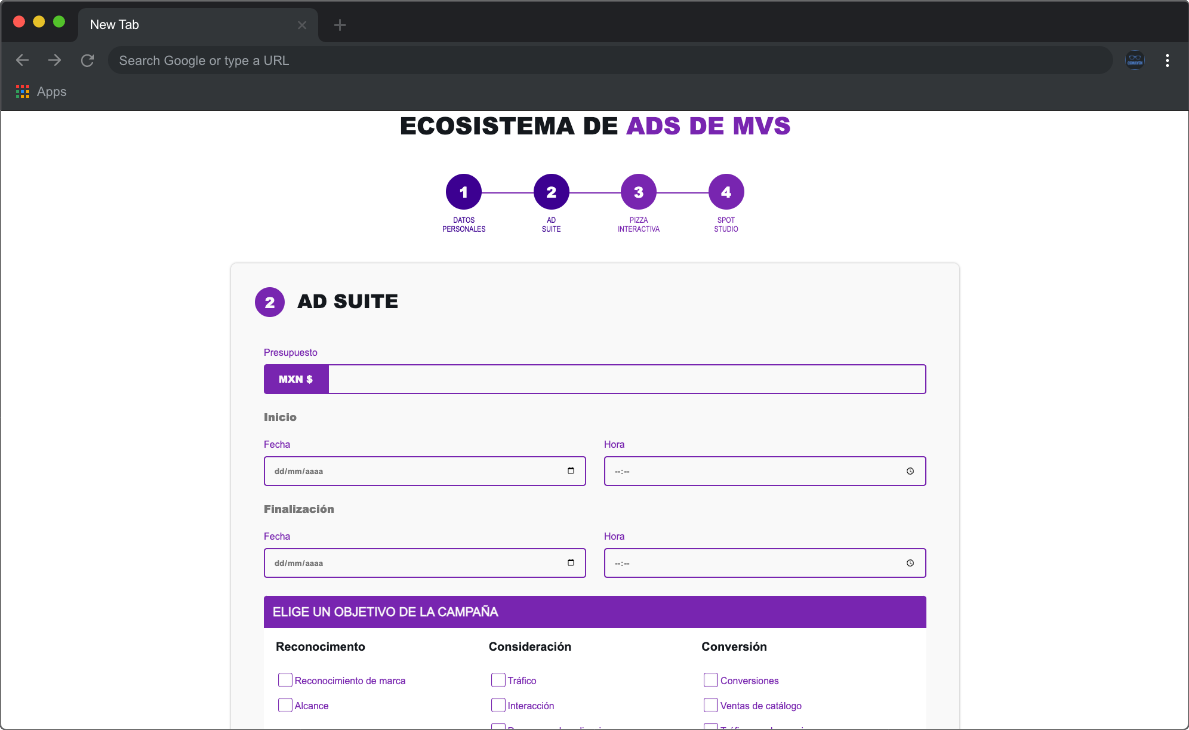Jump to step 4 Spot Studio

coord(726,192)
